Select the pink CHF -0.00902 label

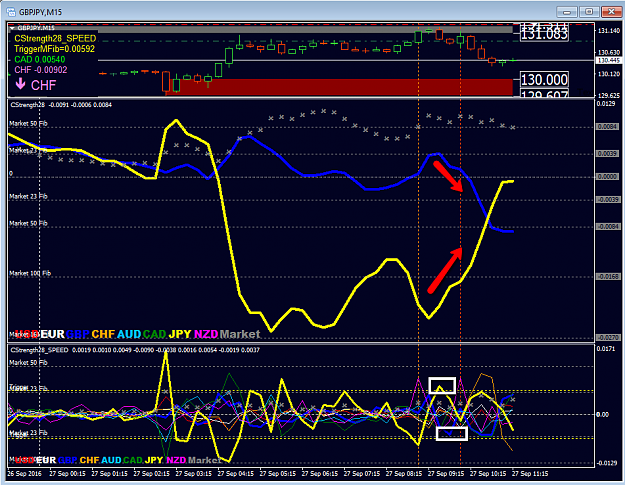(41, 70)
